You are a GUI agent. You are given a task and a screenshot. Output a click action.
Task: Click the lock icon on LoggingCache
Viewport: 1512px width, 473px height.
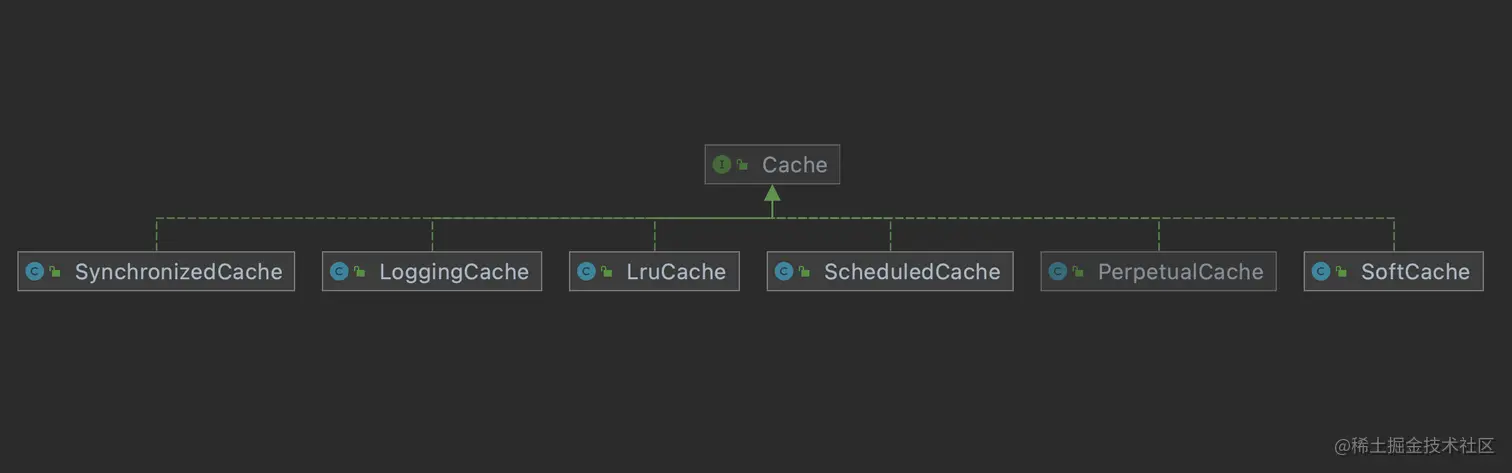click(x=359, y=272)
